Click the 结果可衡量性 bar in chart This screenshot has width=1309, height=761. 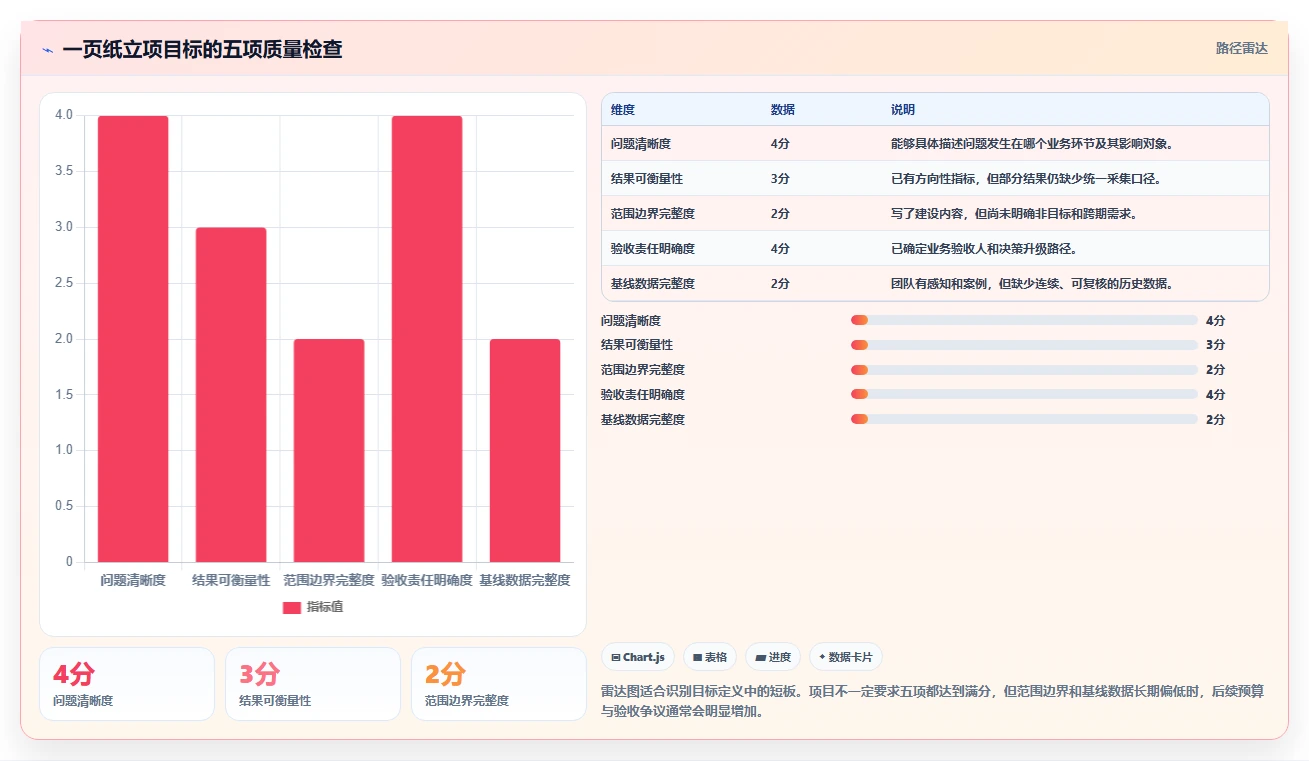pyautogui.click(x=231, y=395)
